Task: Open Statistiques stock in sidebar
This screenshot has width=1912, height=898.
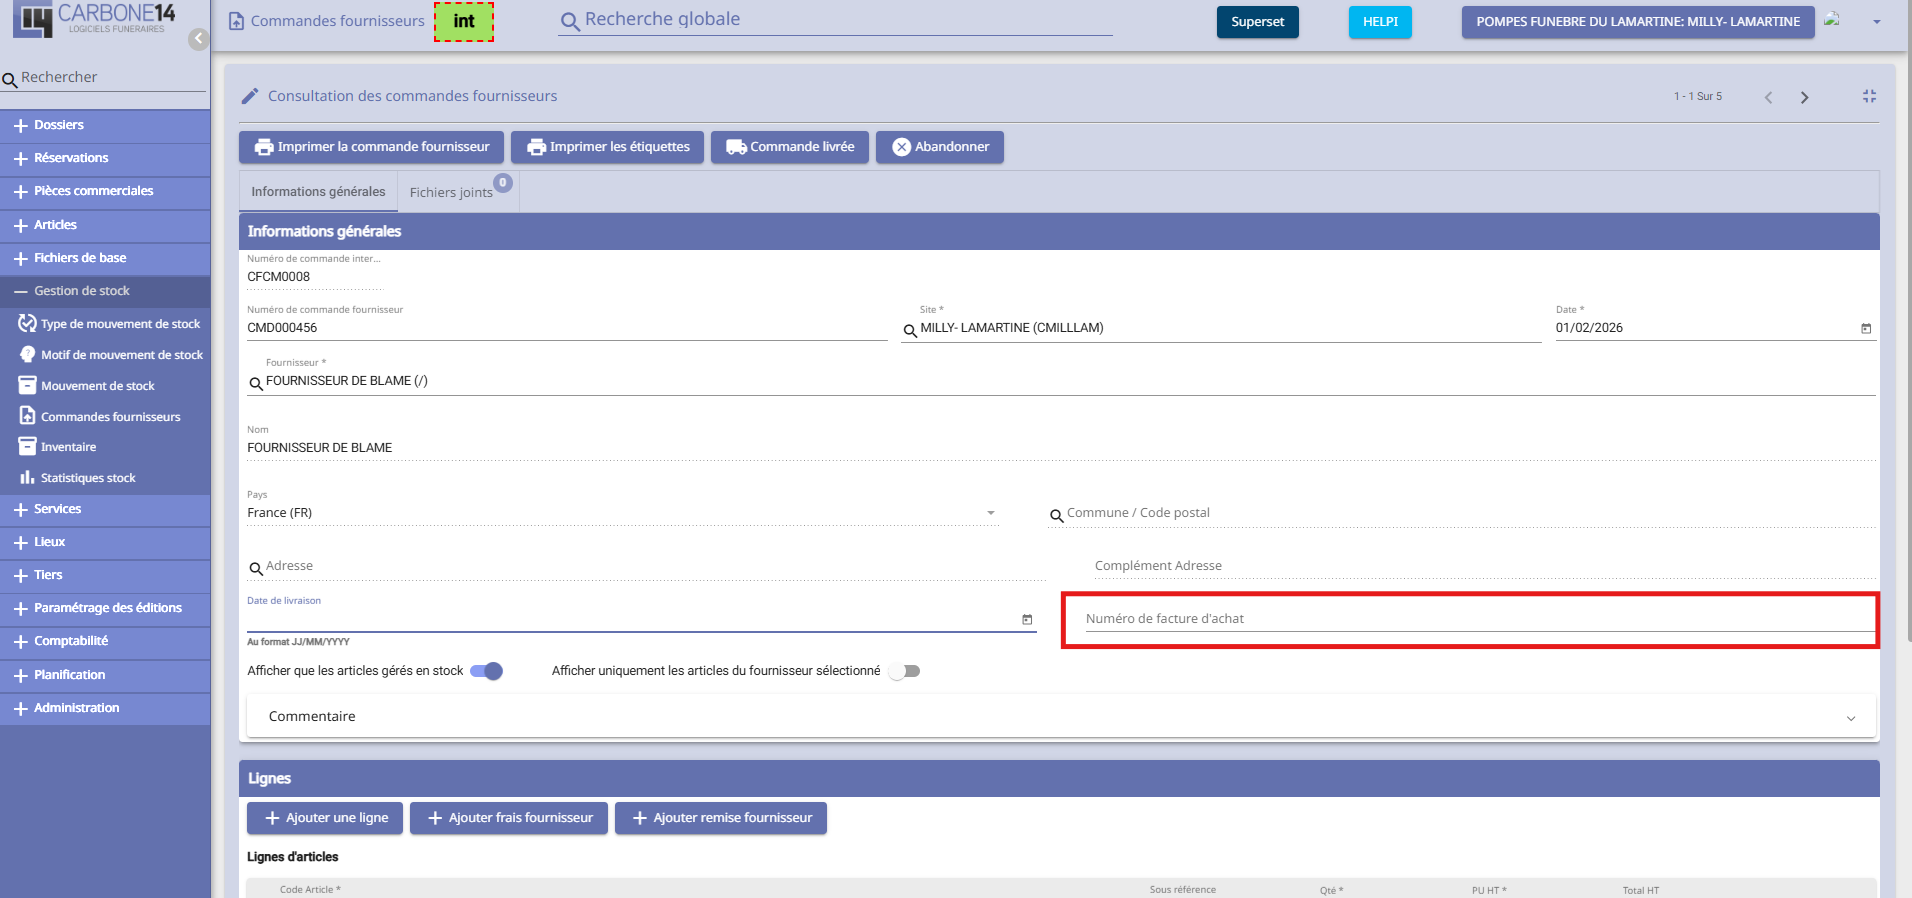Action: (88, 478)
